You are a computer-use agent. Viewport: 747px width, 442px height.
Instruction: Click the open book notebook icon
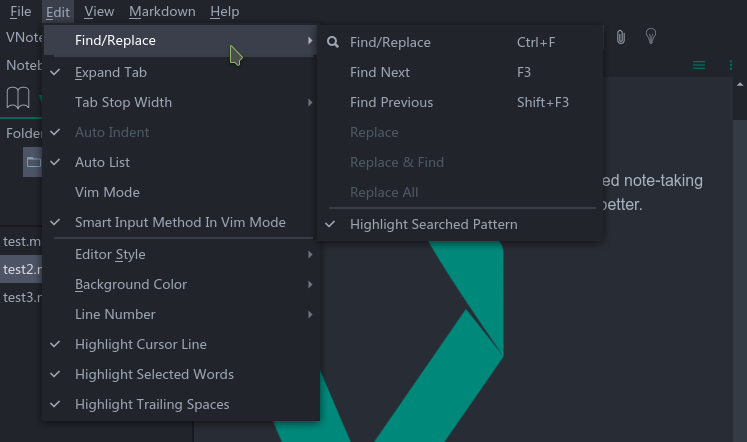(x=18, y=98)
